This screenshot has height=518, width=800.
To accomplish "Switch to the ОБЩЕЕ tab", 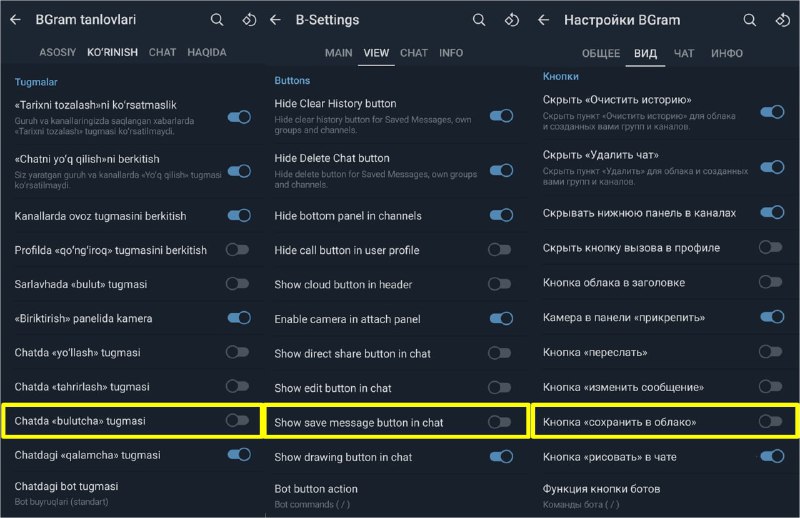I will coord(601,53).
